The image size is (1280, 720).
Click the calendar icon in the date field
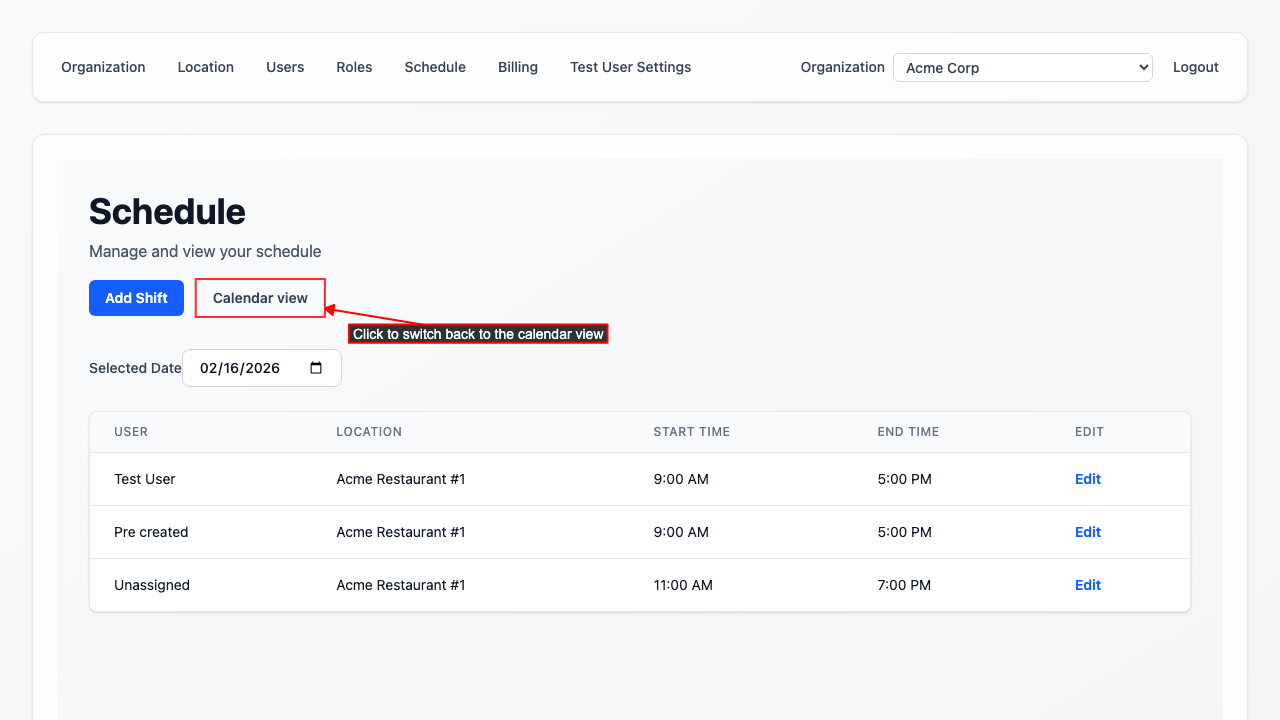pyautogui.click(x=316, y=368)
